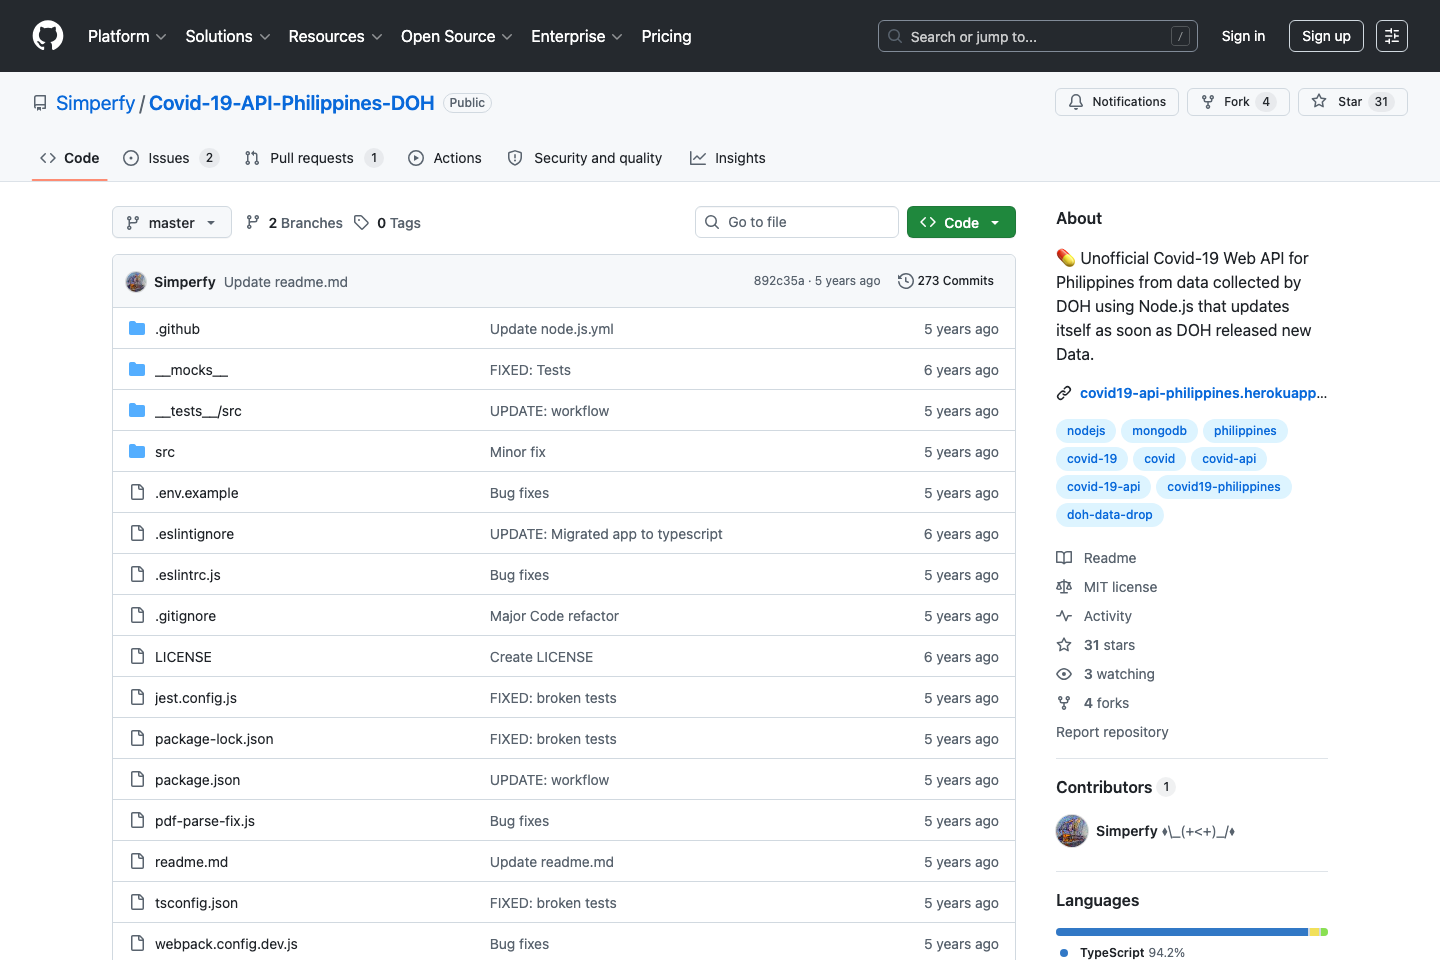Image resolution: width=1440 pixels, height=960 pixels.
Task: Open the 273 Commits history
Action: (946, 281)
